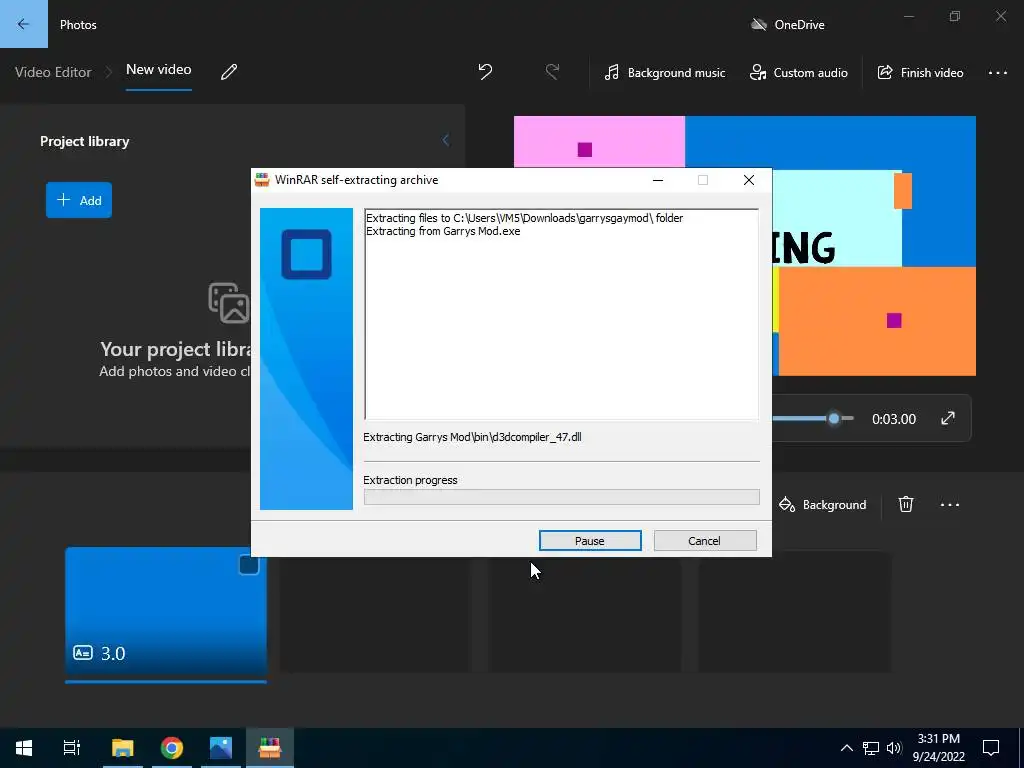
Task: Click the video preview seek slider handle
Action: pos(834,419)
